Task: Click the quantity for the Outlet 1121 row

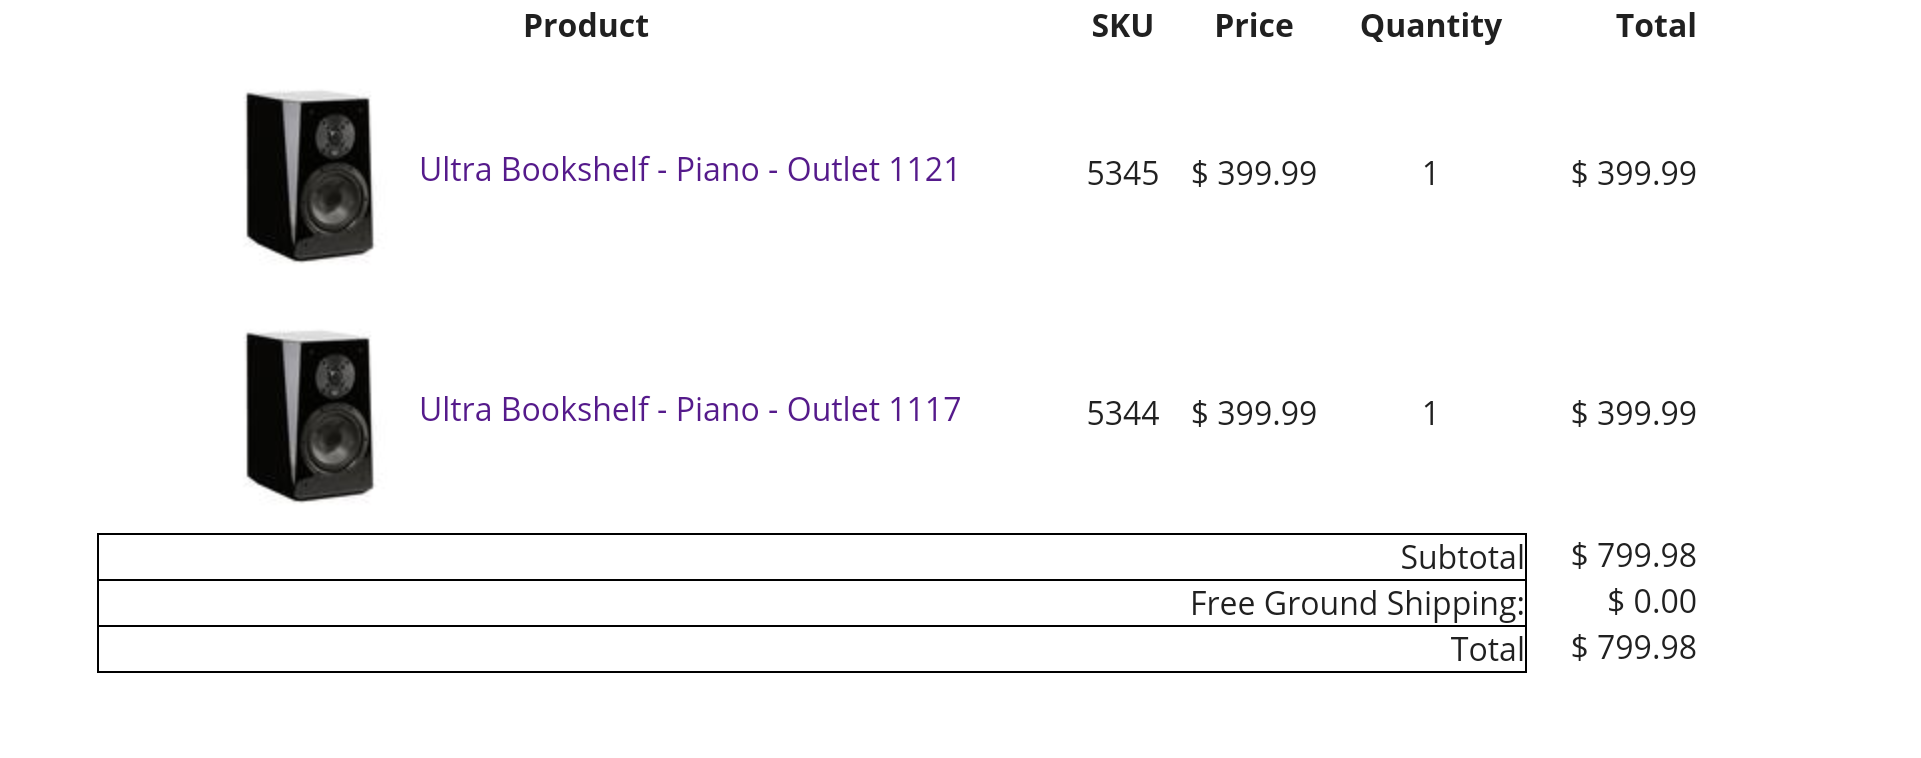Action: pyautogui.click(x=1430, y=174)
